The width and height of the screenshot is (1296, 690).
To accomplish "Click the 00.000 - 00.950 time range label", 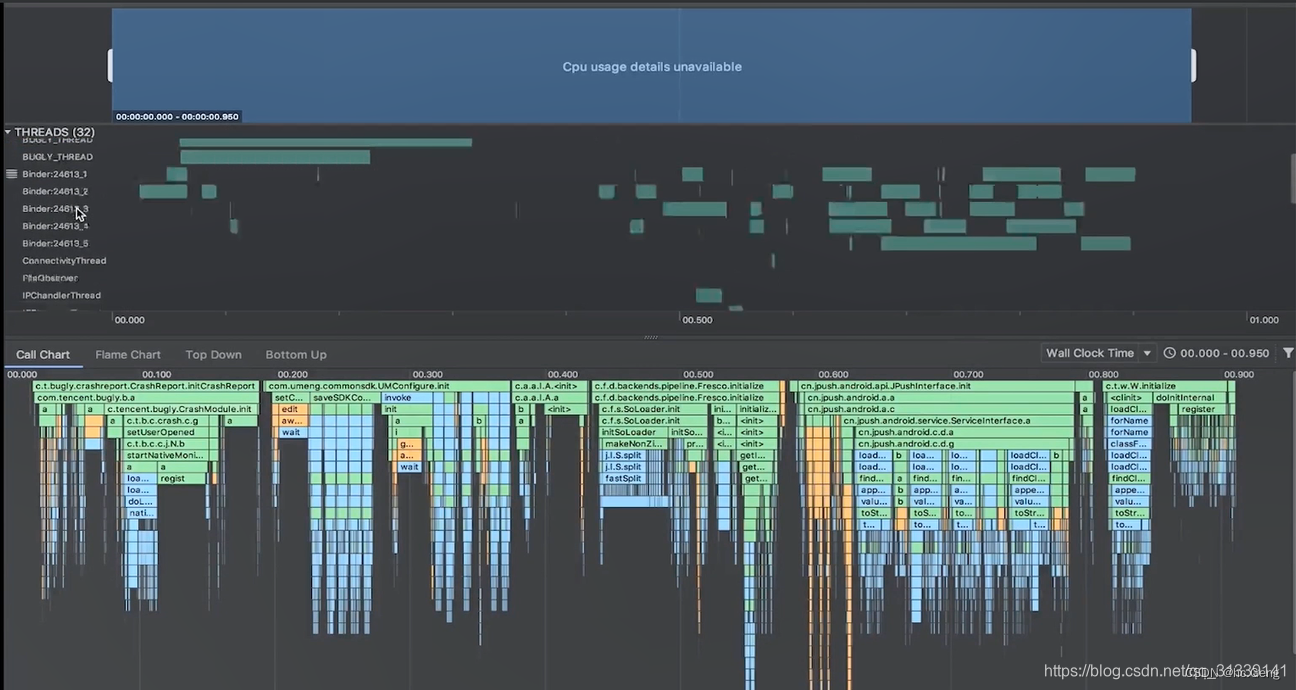I will (x=1224, y=353).
